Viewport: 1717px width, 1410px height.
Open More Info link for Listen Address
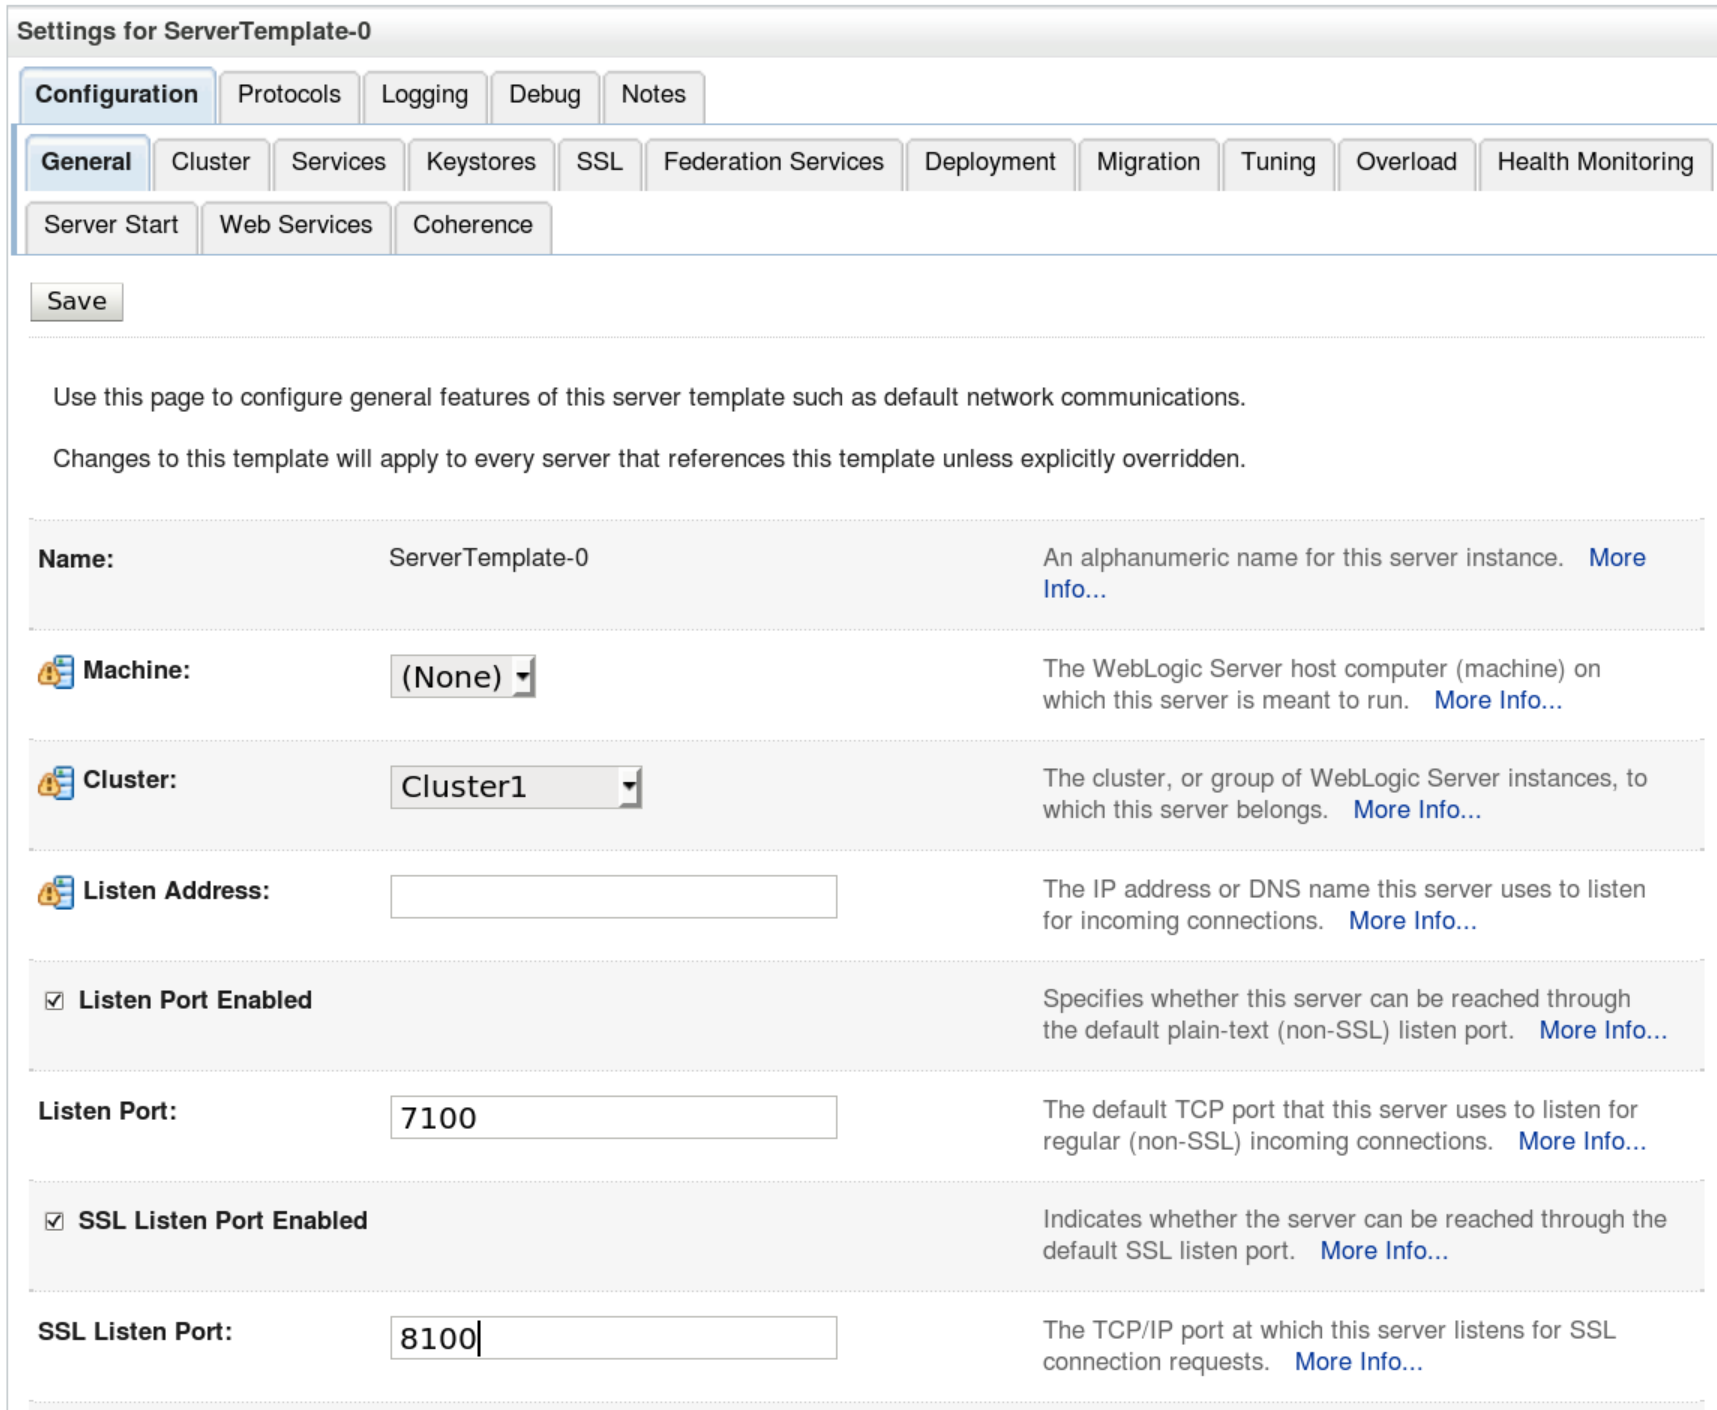[1412, 922]
